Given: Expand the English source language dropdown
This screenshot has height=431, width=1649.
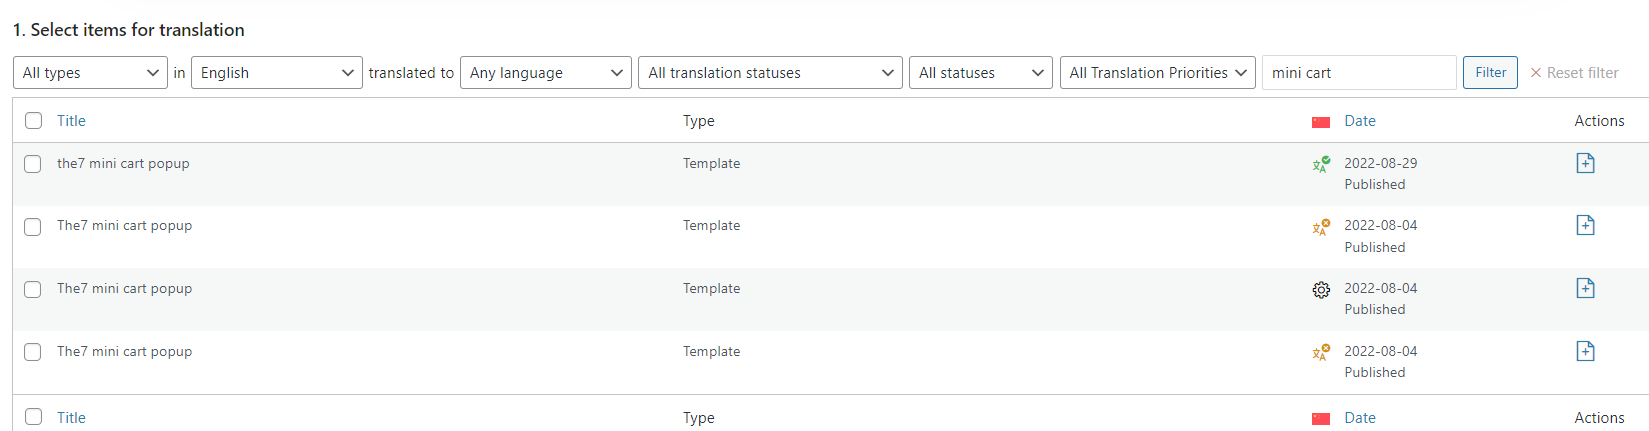Looking at the screenshot, I should pos(277,73).
